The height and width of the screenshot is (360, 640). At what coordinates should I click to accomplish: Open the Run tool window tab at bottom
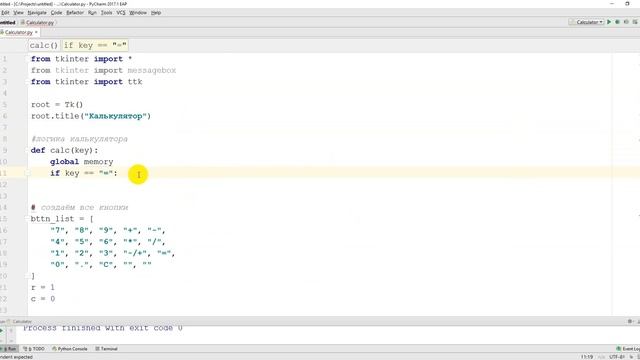(9, 349)
